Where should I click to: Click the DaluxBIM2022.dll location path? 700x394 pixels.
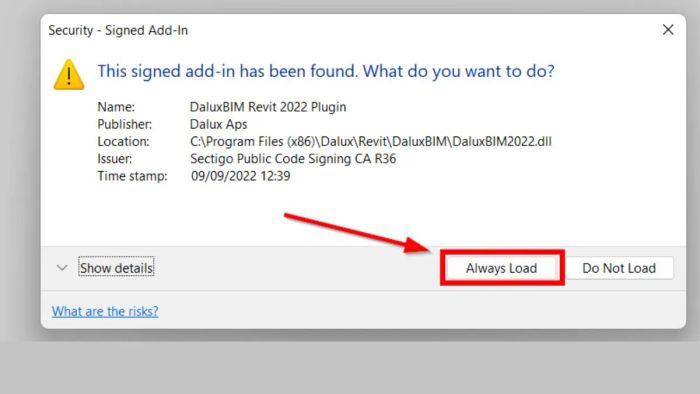pos(371,141)
